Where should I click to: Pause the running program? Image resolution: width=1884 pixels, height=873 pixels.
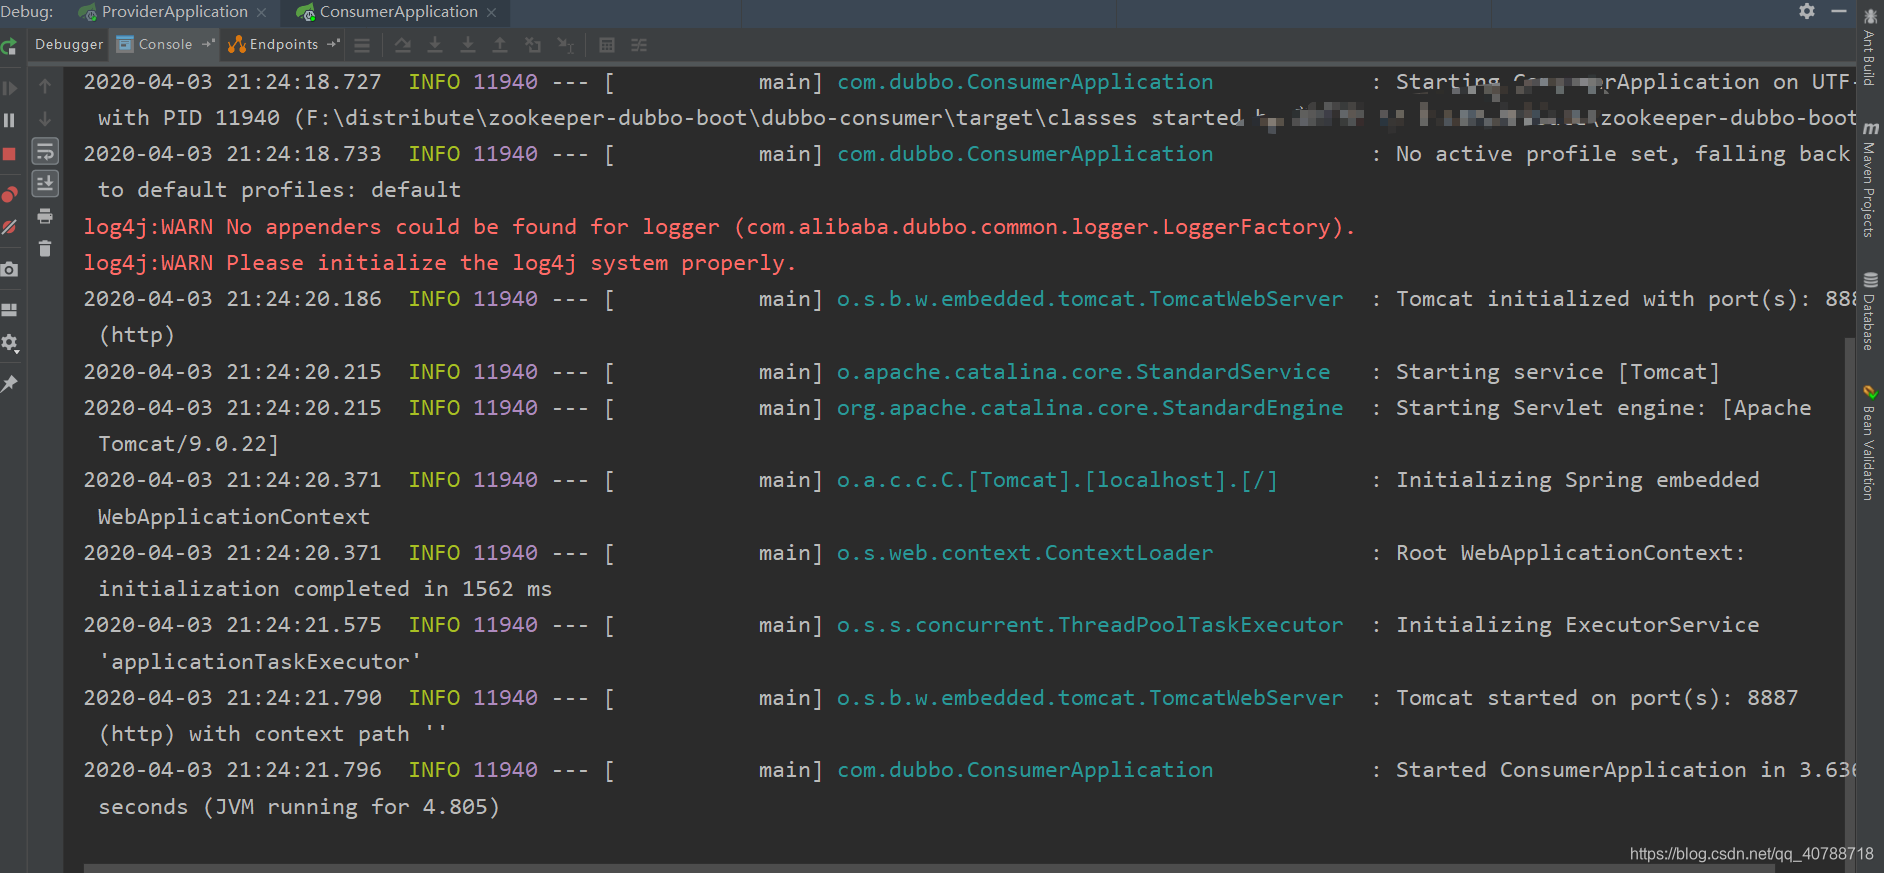pos(9,120)
